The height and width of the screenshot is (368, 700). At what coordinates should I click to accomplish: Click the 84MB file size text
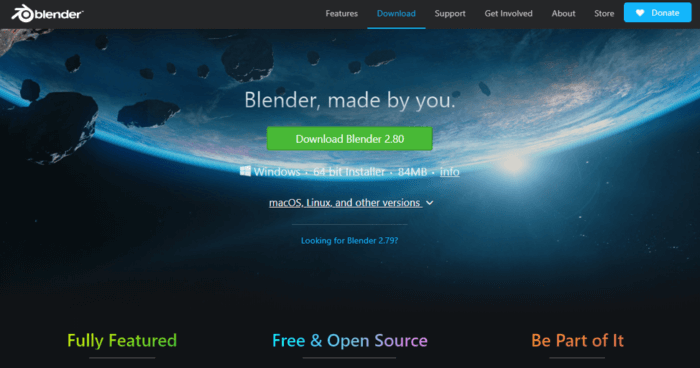[412, 171]
